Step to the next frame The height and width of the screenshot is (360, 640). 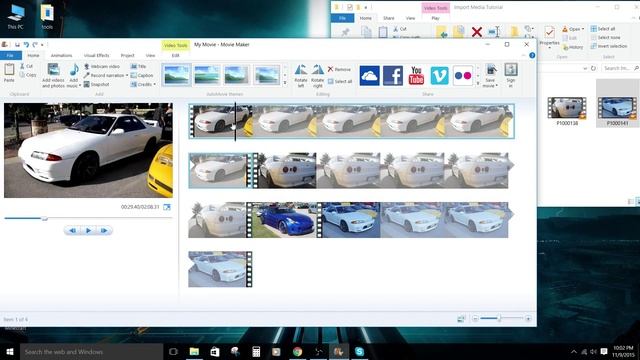[x=104, y=231]
